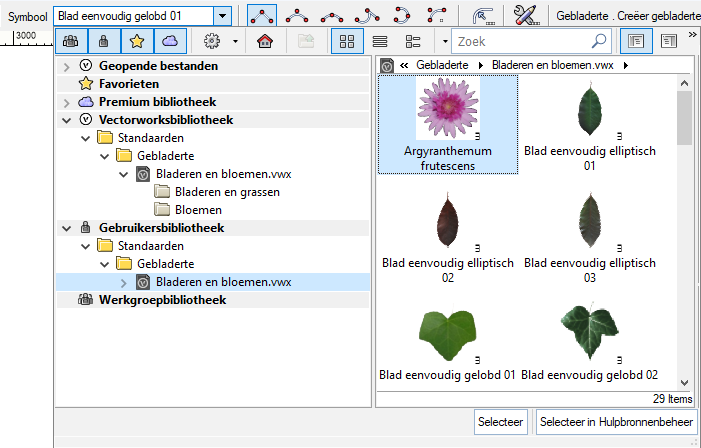Toggle the user libraries lock filter
The height and width of the screenshot is (448, 701).
[x=104, y=41]
